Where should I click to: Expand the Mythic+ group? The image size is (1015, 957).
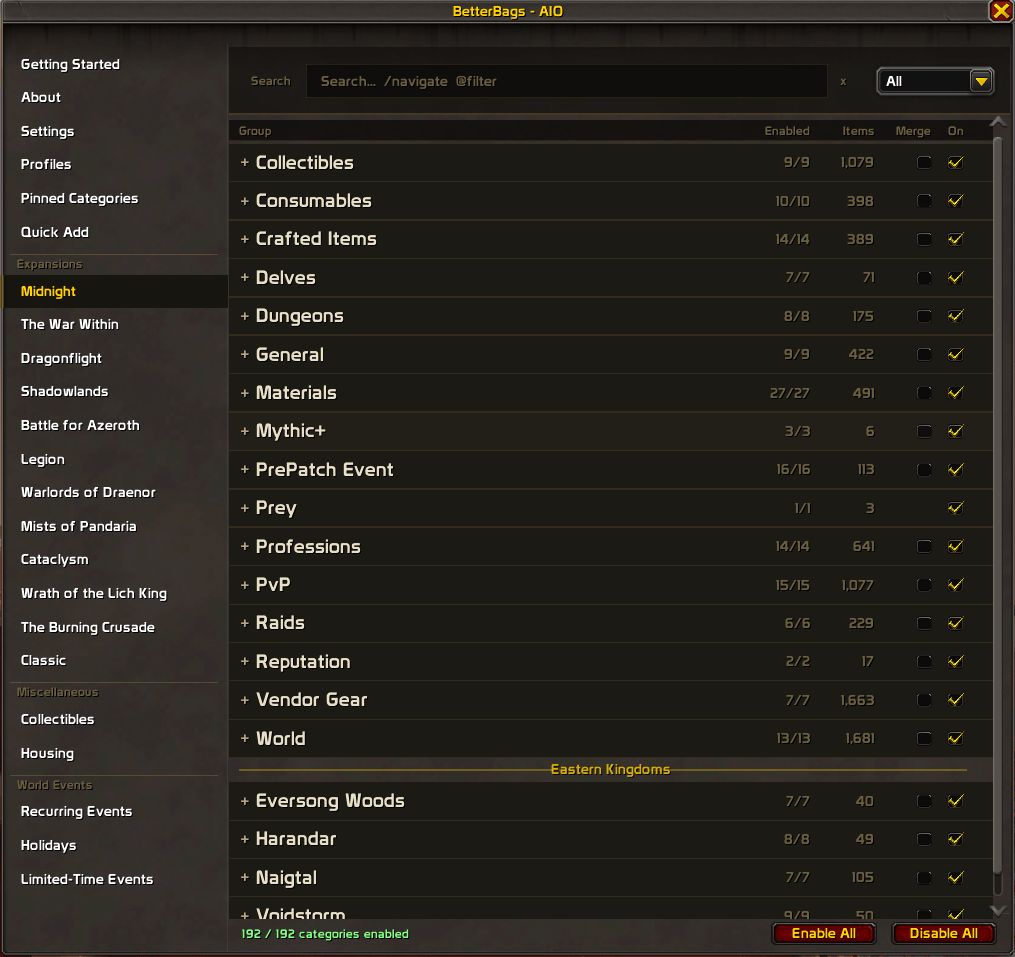[245, 431]
